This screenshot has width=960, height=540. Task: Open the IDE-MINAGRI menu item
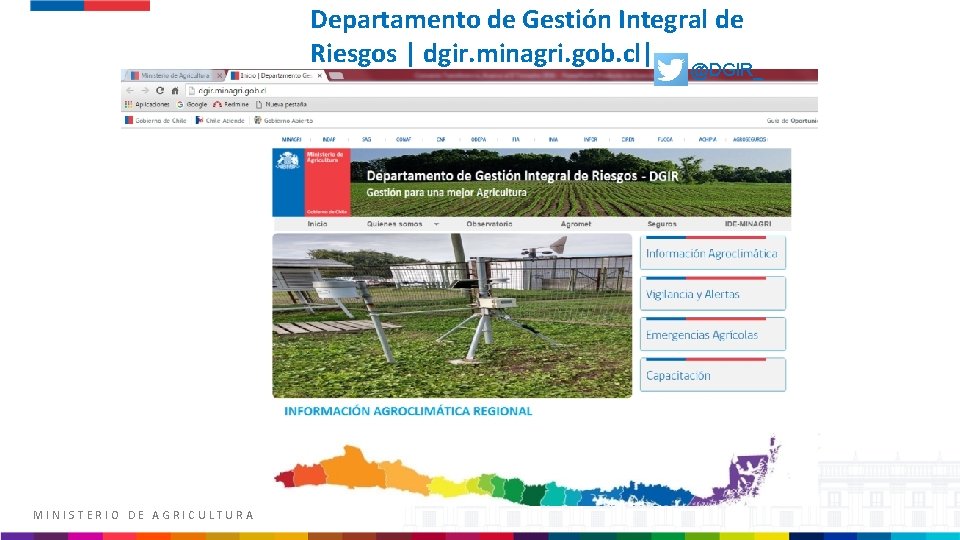coord(748,224)
